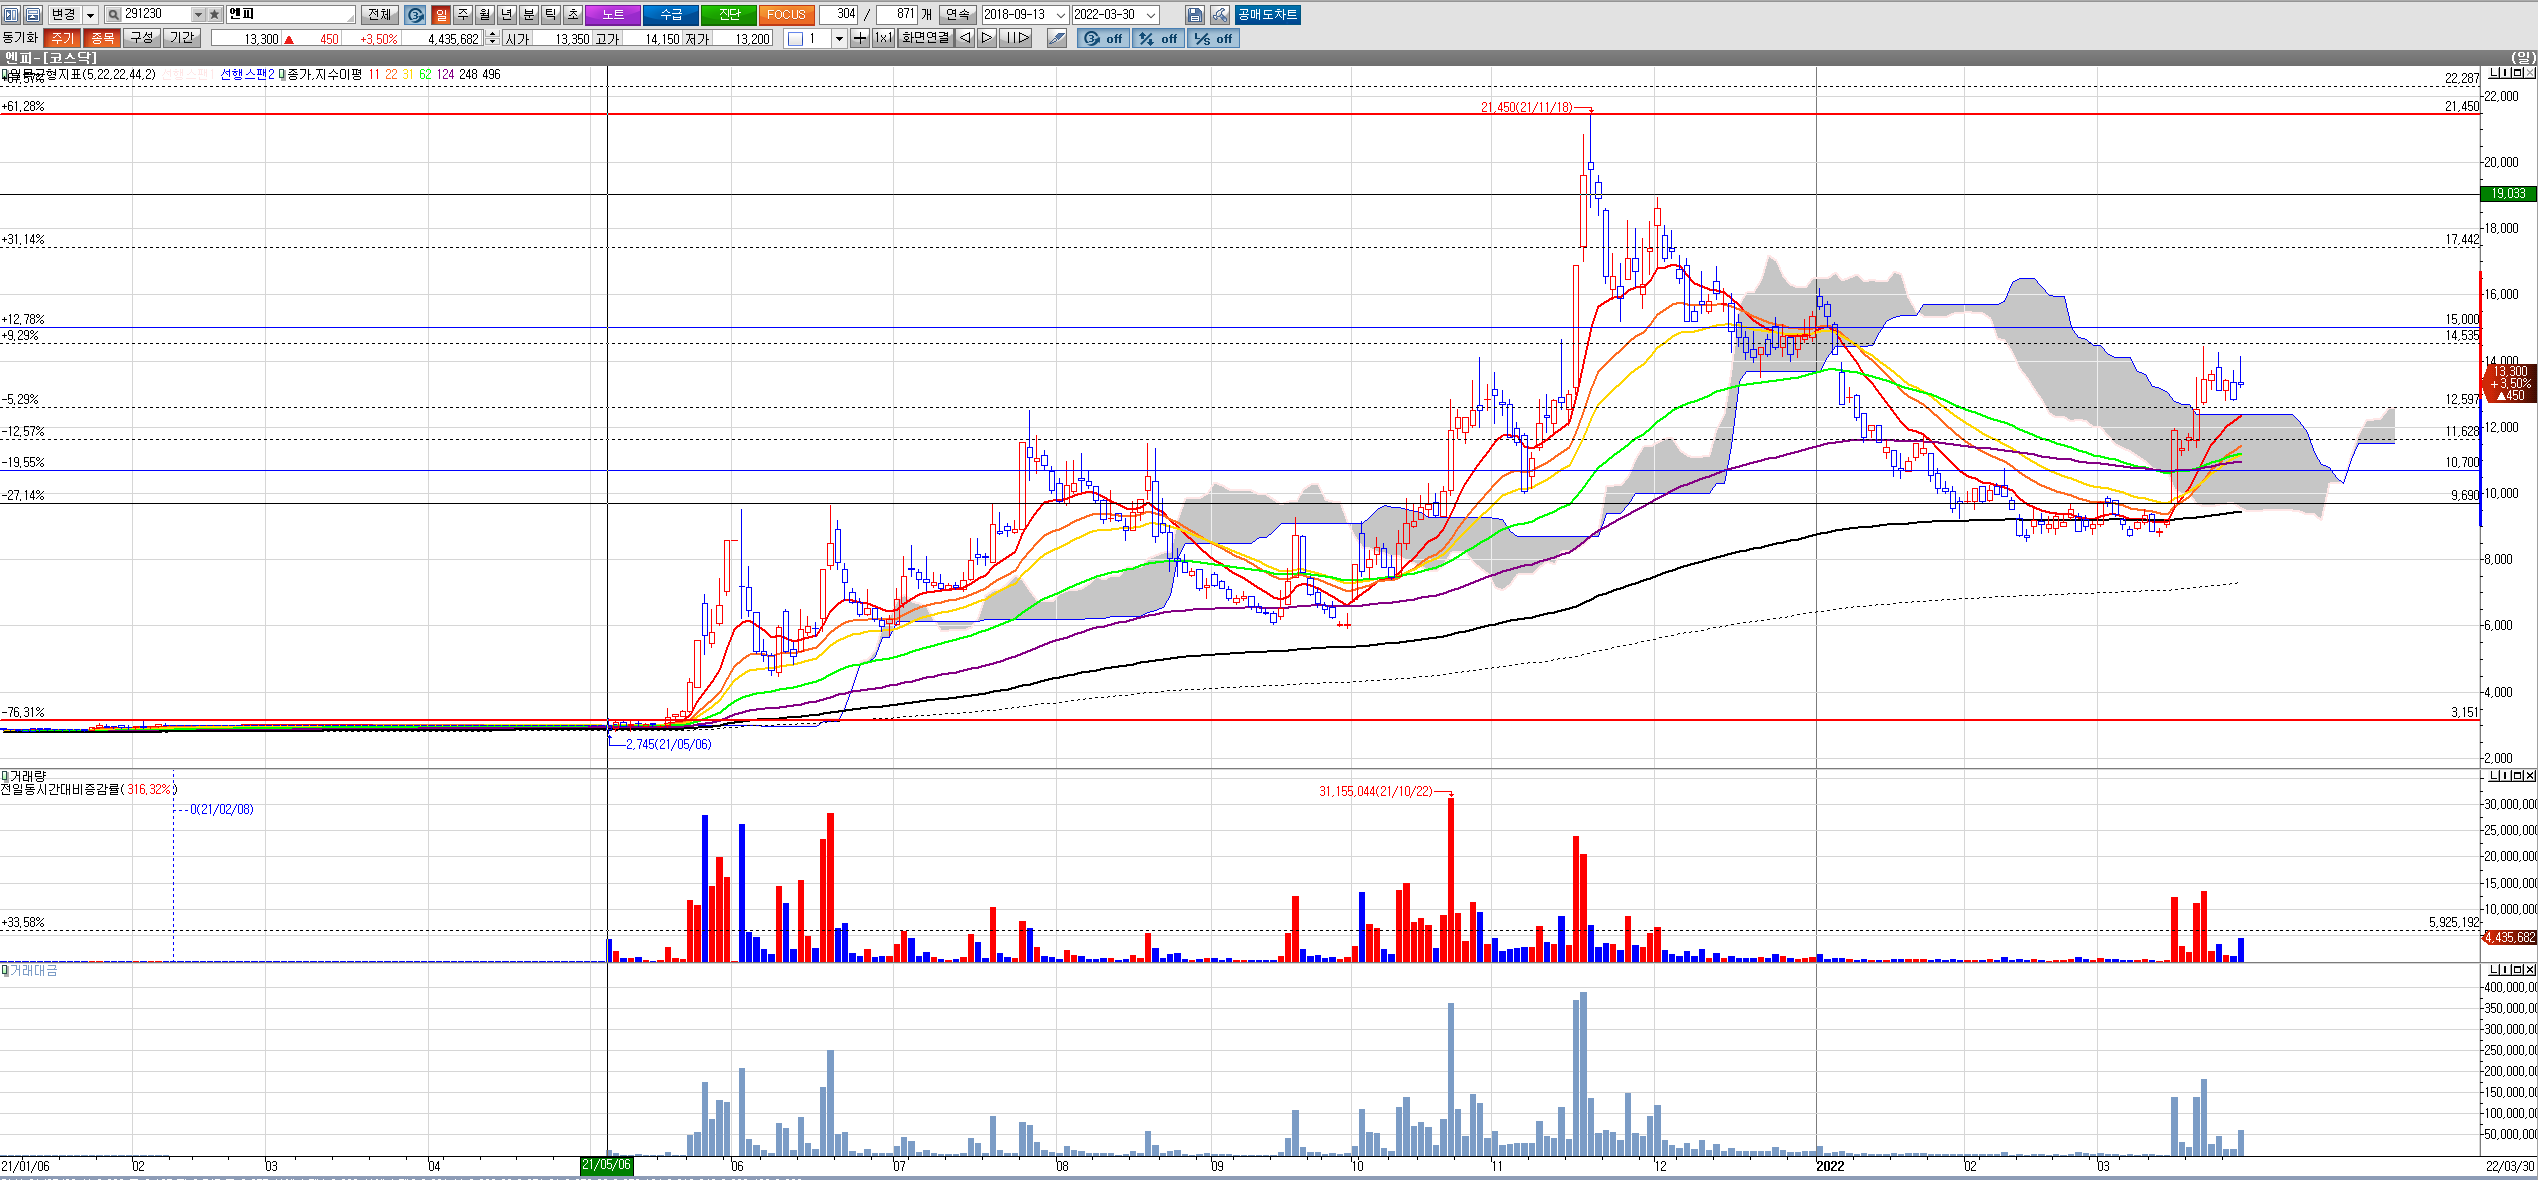Image resolution: width=2538 pixels, height=1180 pixels.
Task: Click the favorite star icon beside stock code
Action: [x=214, y=14]
